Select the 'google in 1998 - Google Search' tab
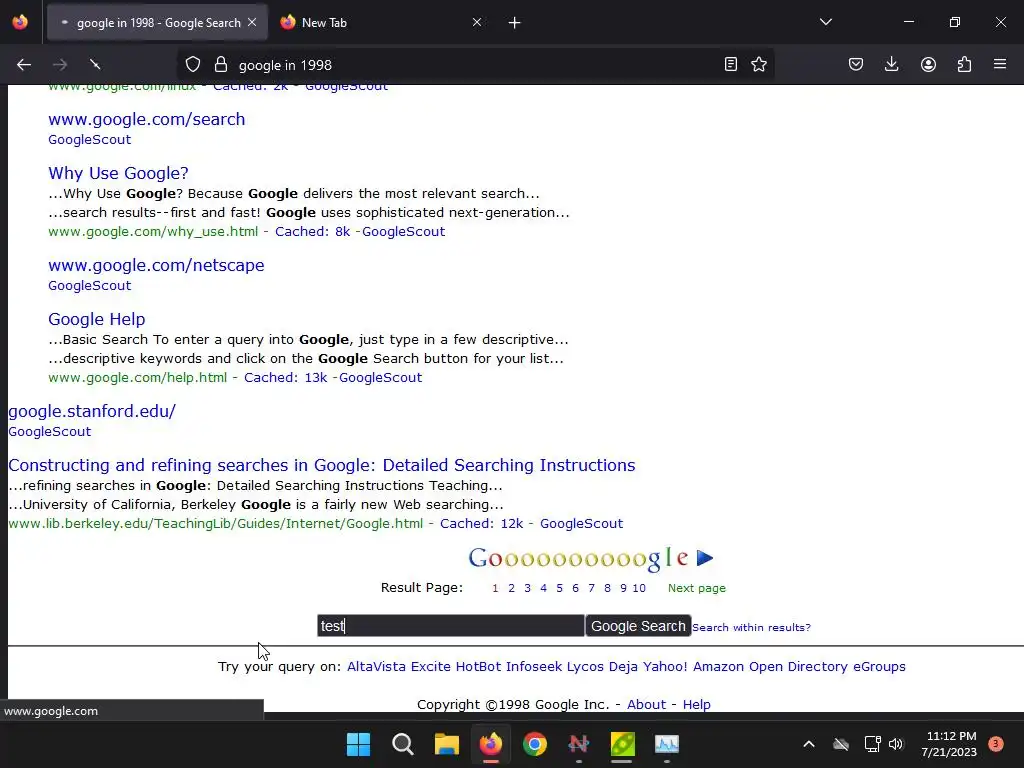This screenshot has height=768, width=1024. pyautogui.click(x=158, y=23)
